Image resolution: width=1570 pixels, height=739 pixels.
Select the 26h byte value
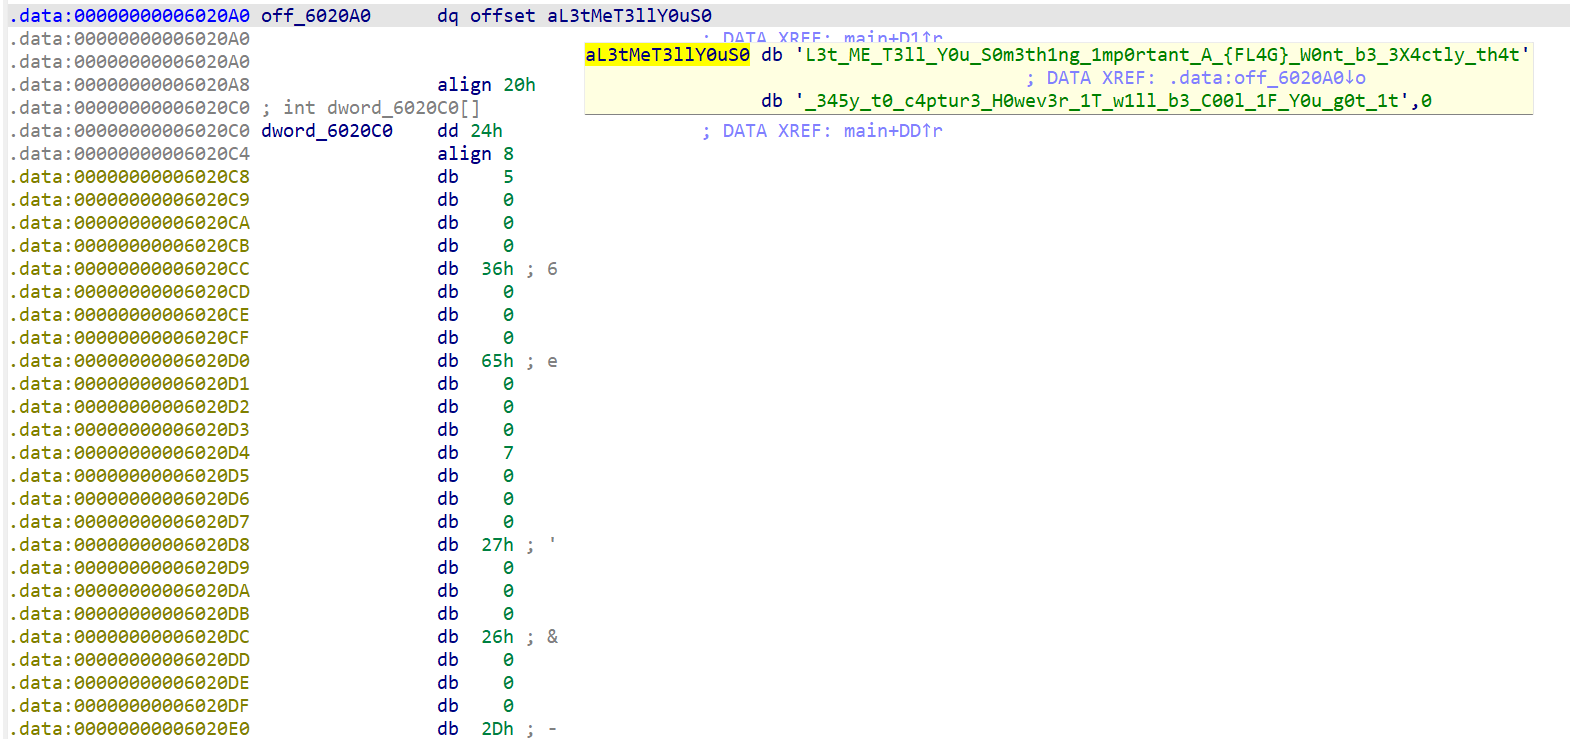pyautogui.click(x=497, y=637)
